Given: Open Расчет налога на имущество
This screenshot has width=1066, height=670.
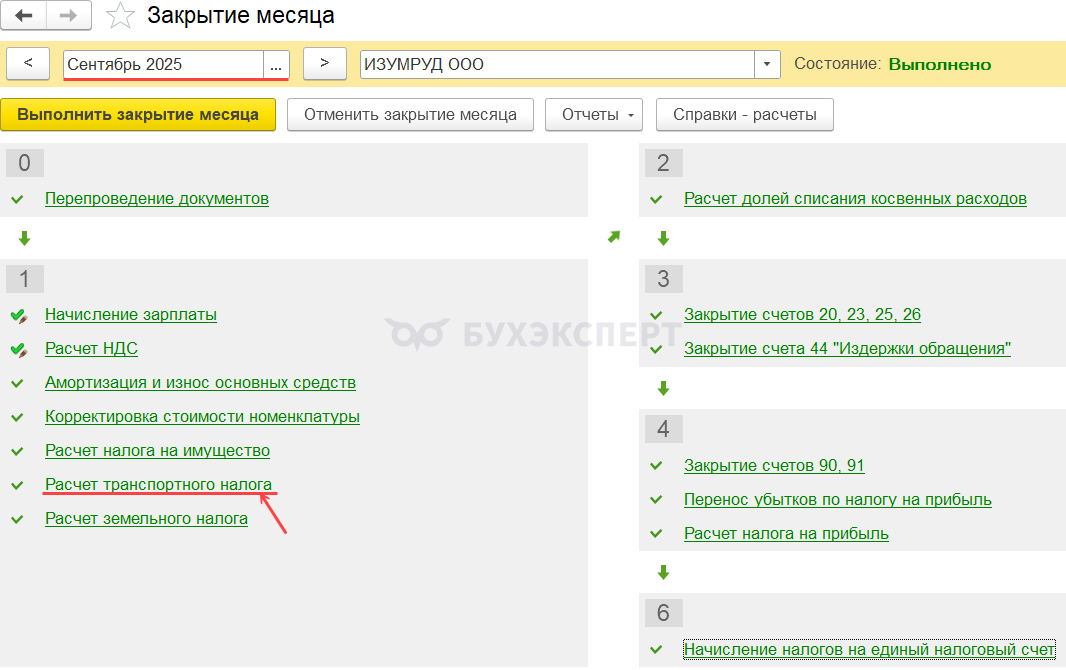Looking at the screenshot, I should click(x=157, y=451).
